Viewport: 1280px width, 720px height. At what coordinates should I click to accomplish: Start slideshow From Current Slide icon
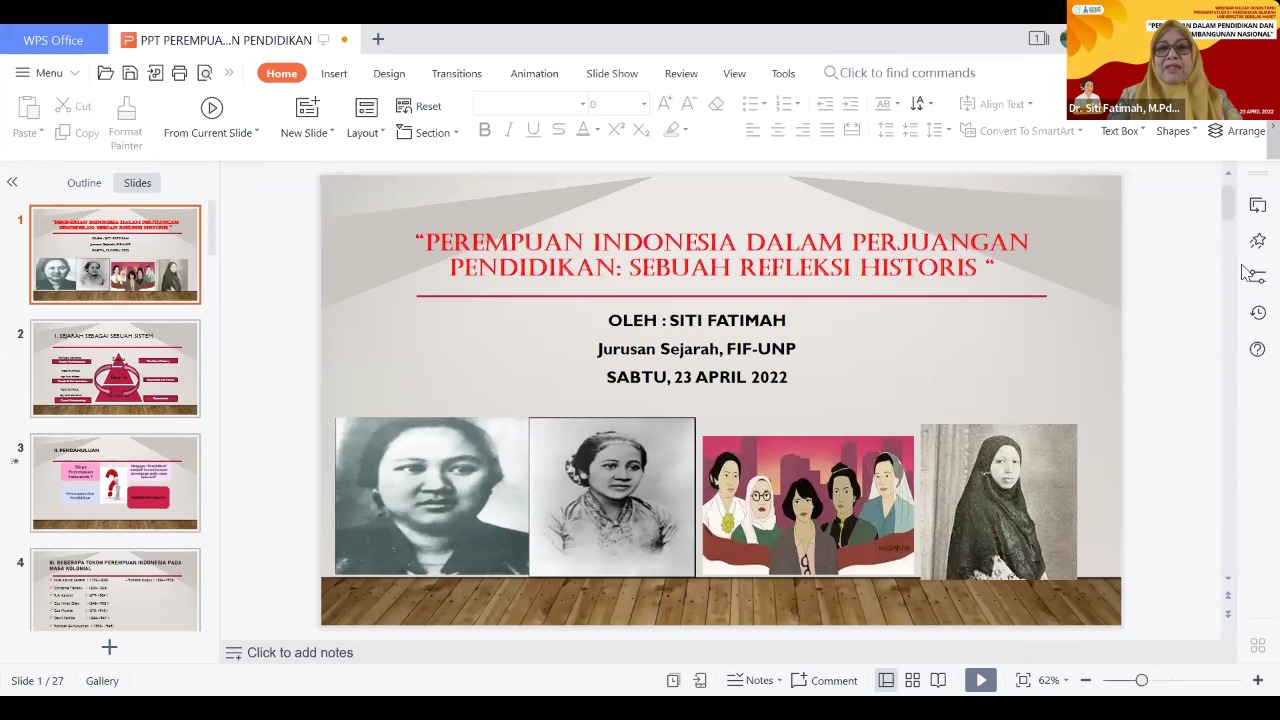pos(211,108)
